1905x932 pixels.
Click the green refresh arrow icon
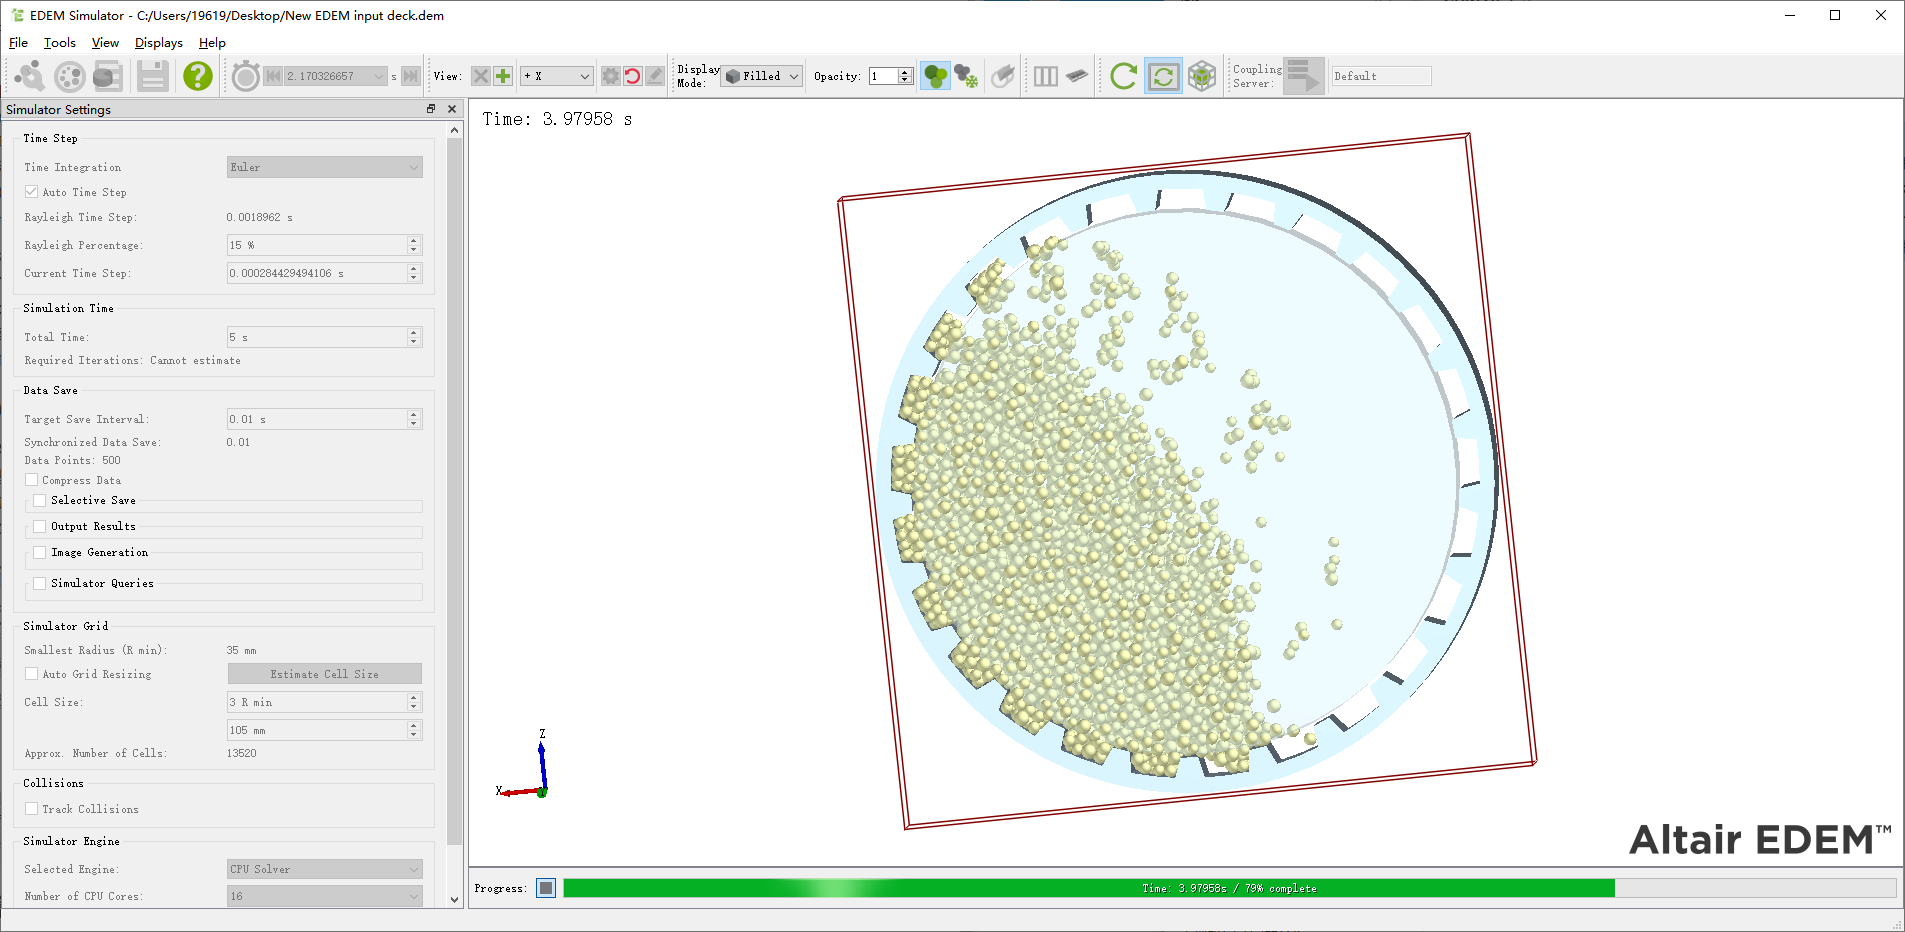click(x=1124, y=76)
